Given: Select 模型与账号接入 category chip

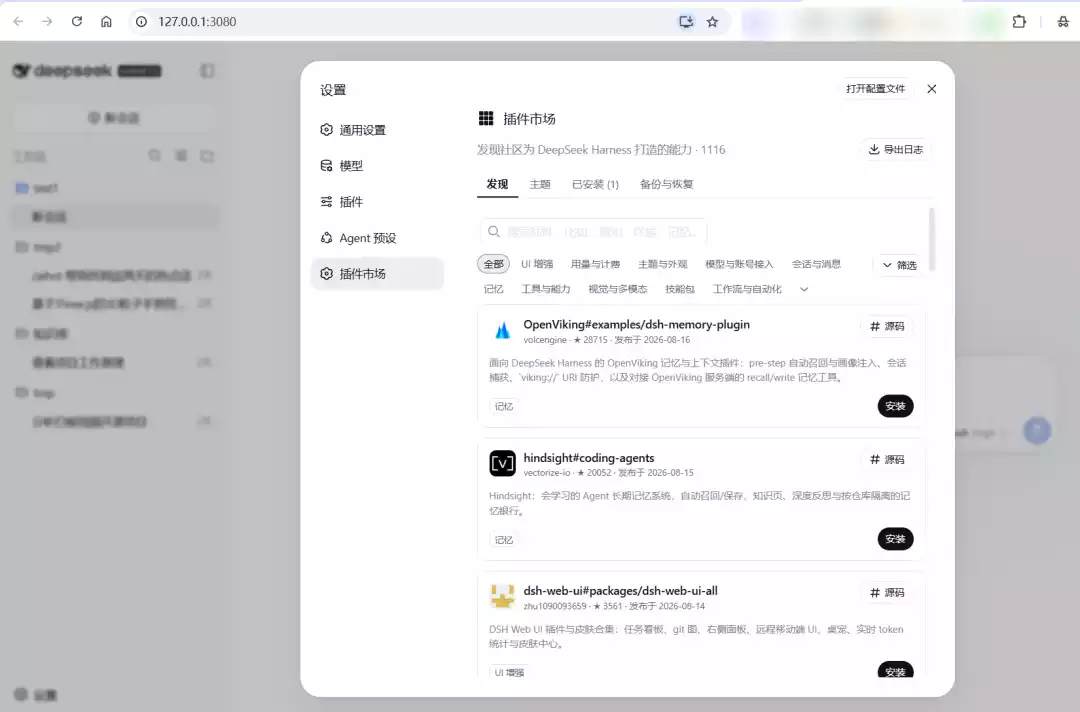Looking at the screenshot, I should 739,264.
